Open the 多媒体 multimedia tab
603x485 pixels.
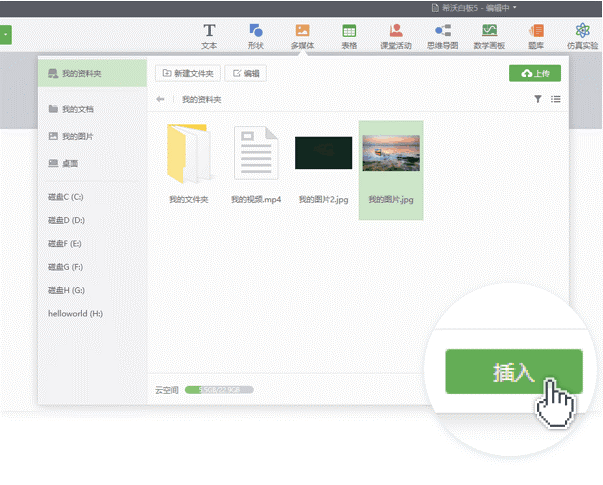click(302, 36)
